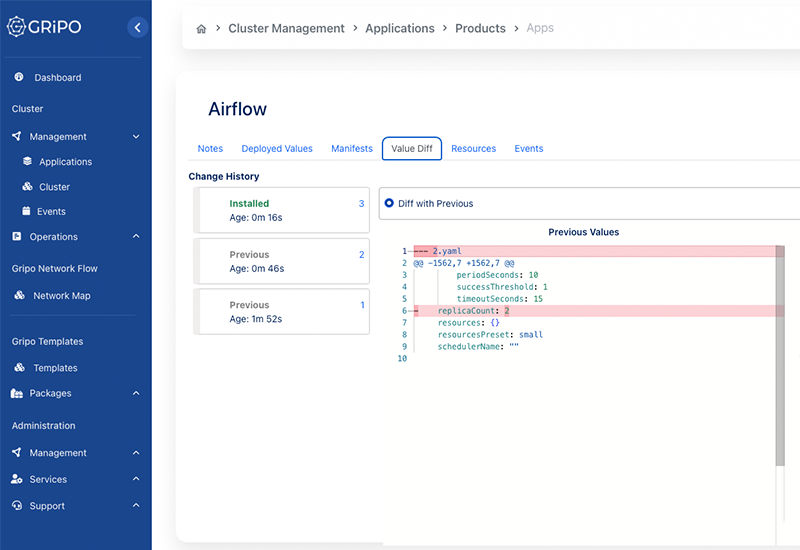Image resolution: width=800 pixels, height=550 pixels.
Task: Select Installed revision 3 entry
Action: (x=282, y=210)
